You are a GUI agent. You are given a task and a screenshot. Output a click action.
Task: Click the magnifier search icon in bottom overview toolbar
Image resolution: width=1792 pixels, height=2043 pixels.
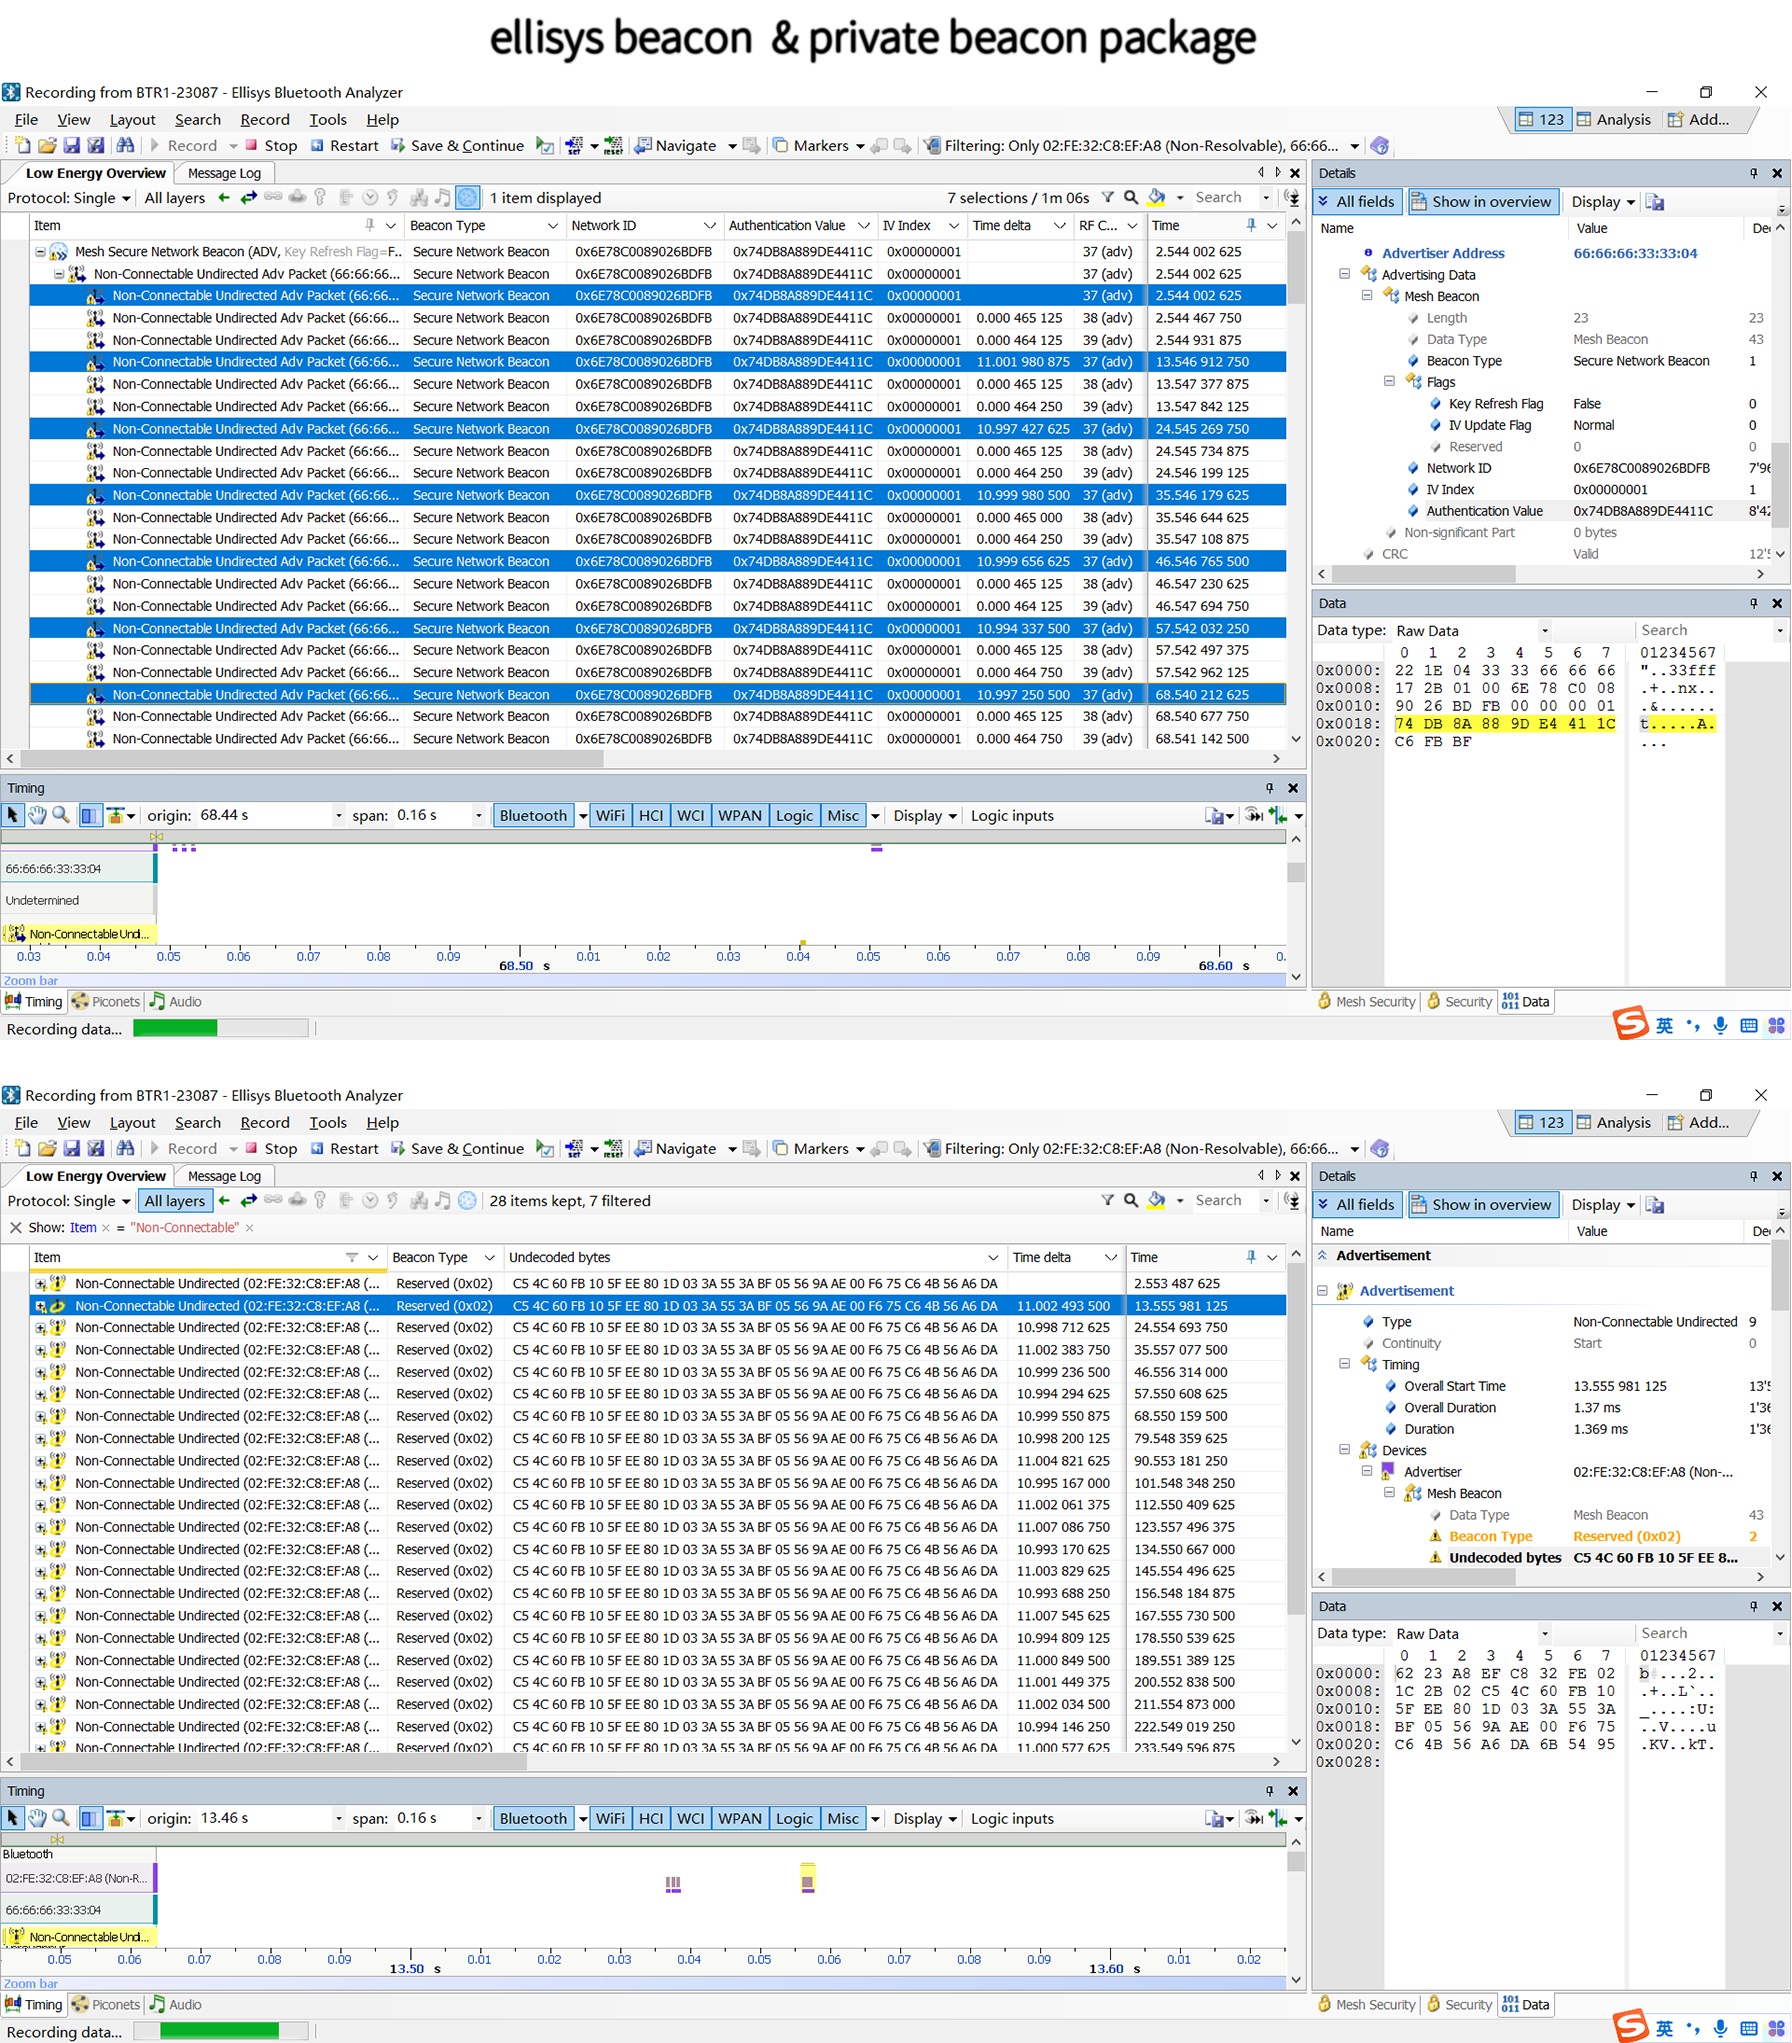click(x=1131, y=1201)
